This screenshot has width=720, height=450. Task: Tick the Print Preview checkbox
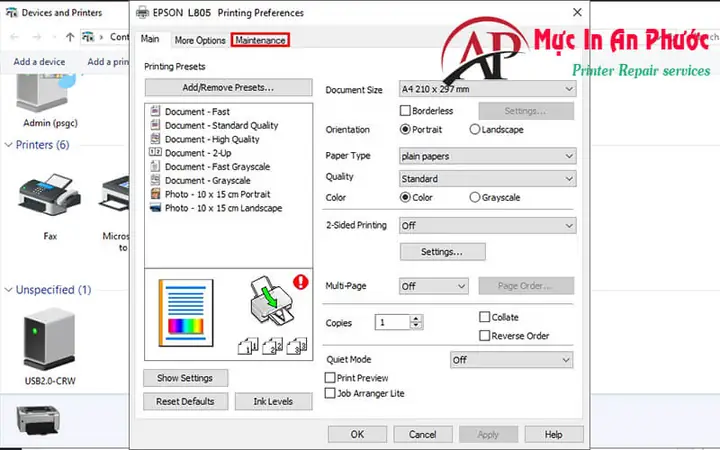(x=330, y=377)
